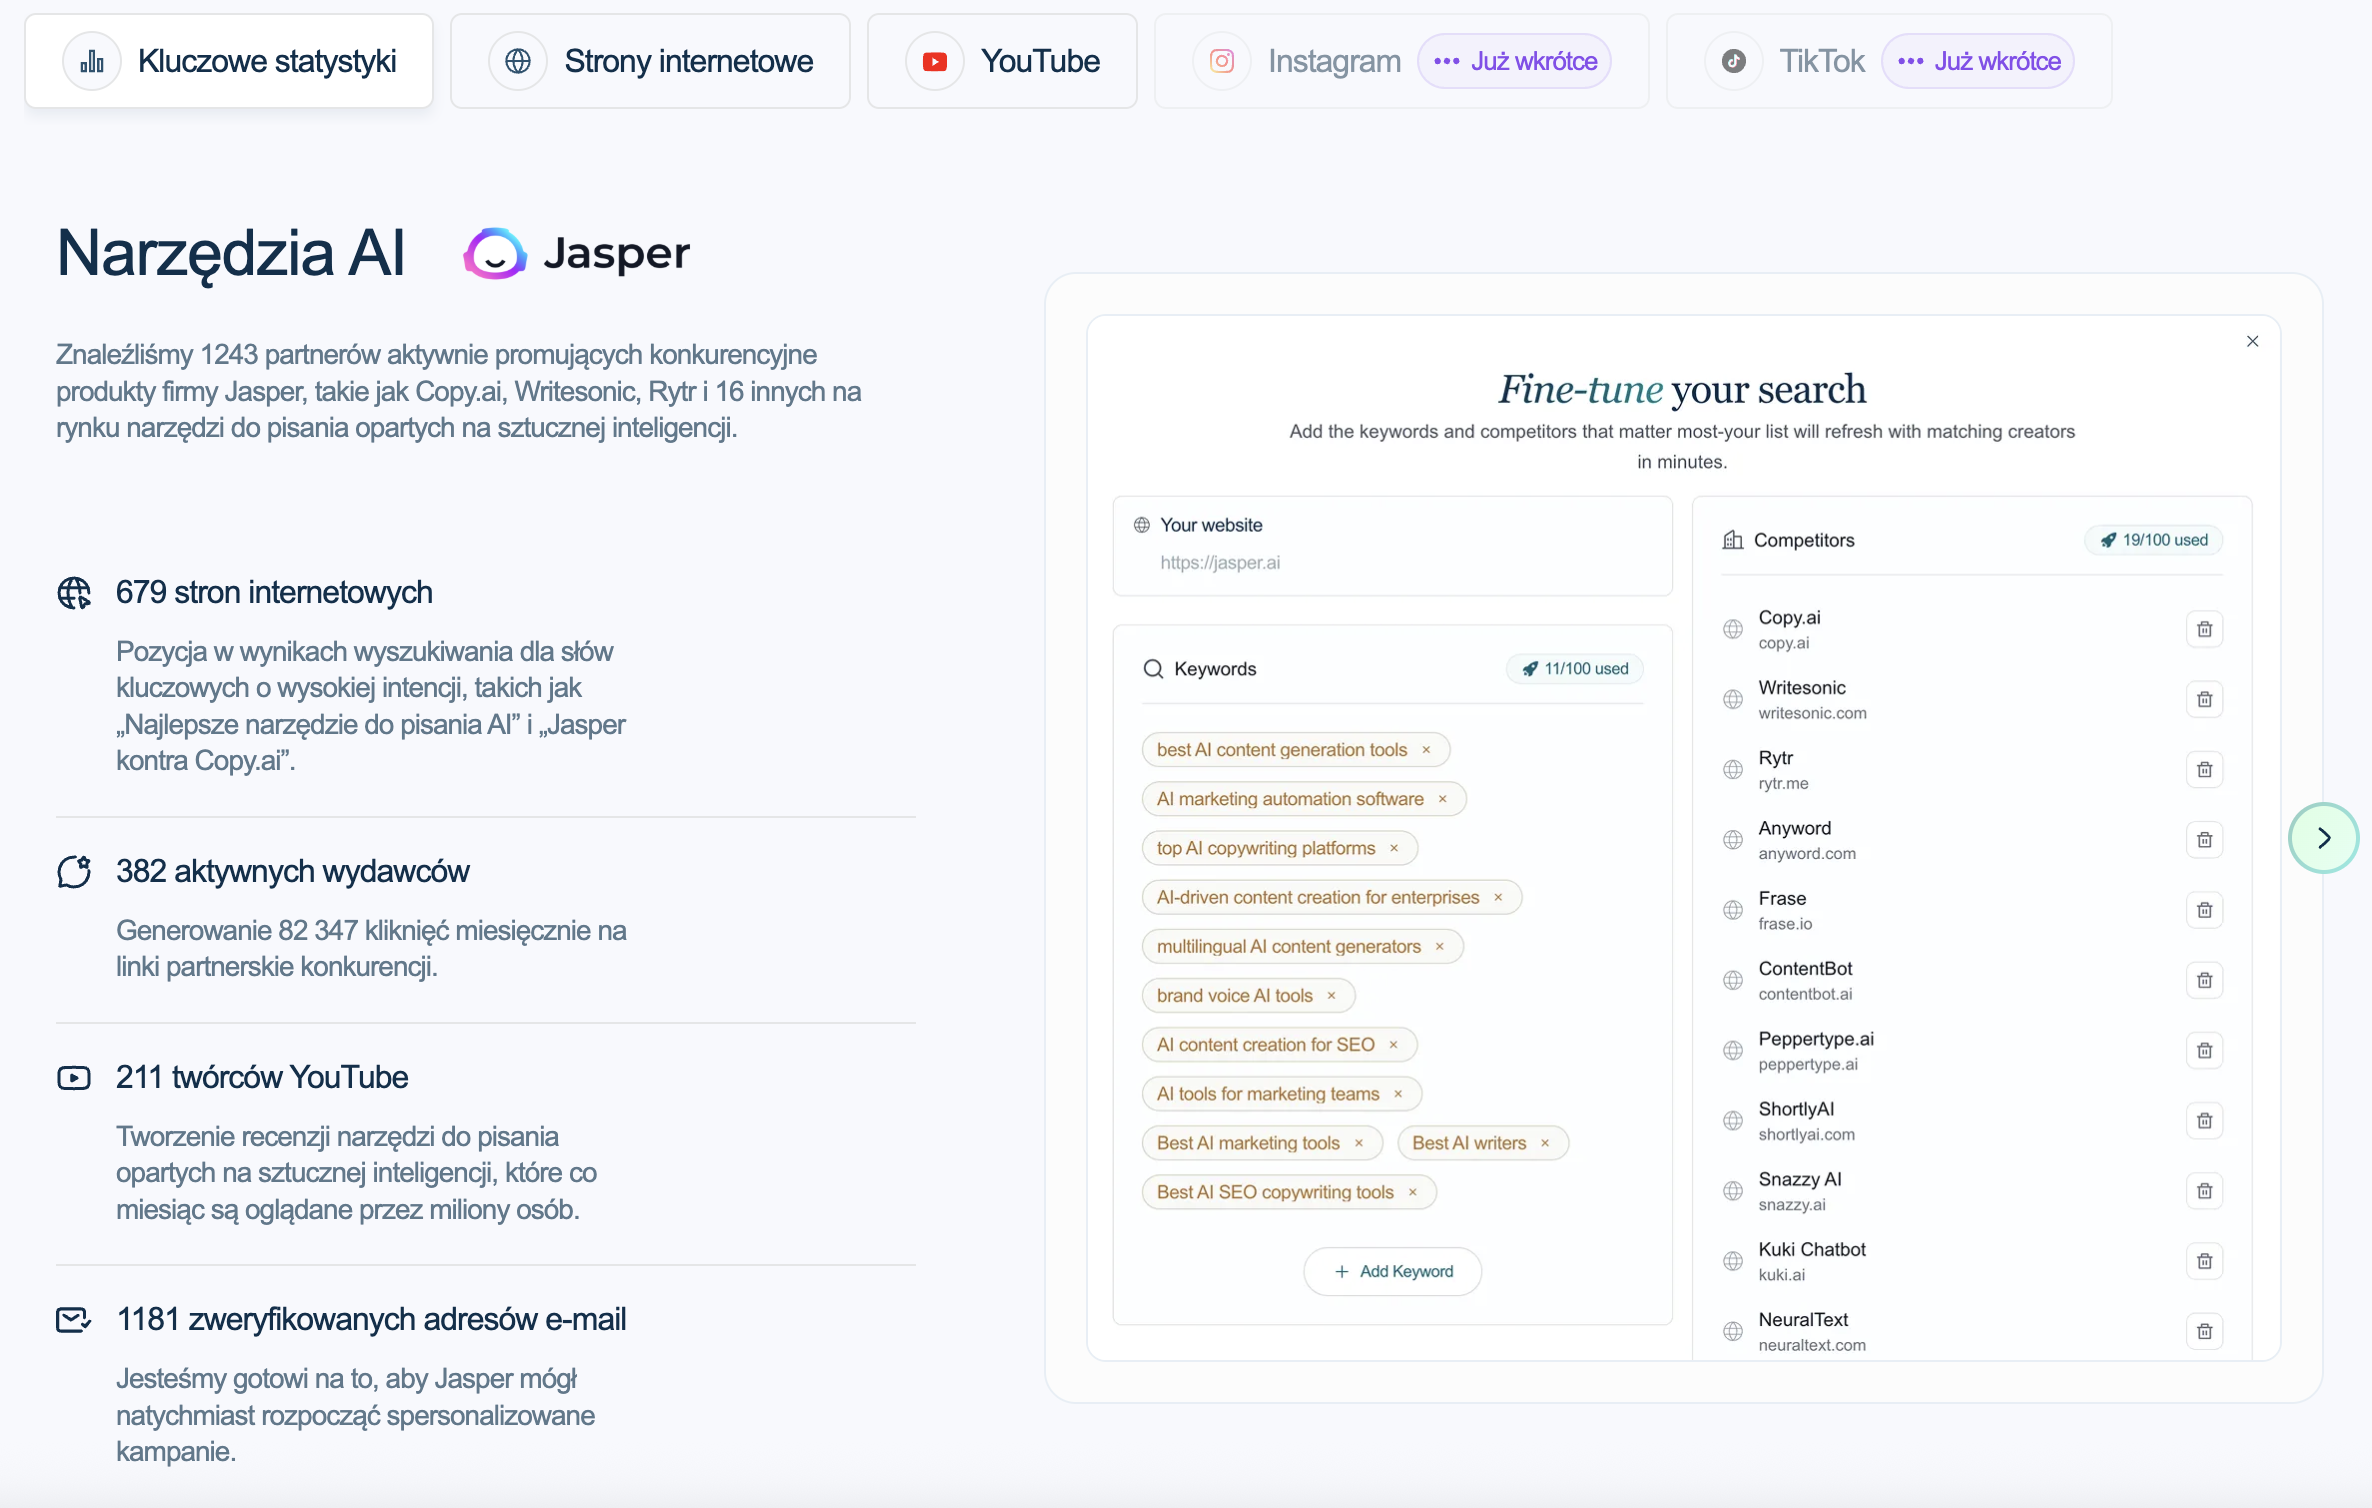Viewport: 2372px width, 1508px height.
Task: Click the Add Keyword button
Action: tap(1392, 1271)
